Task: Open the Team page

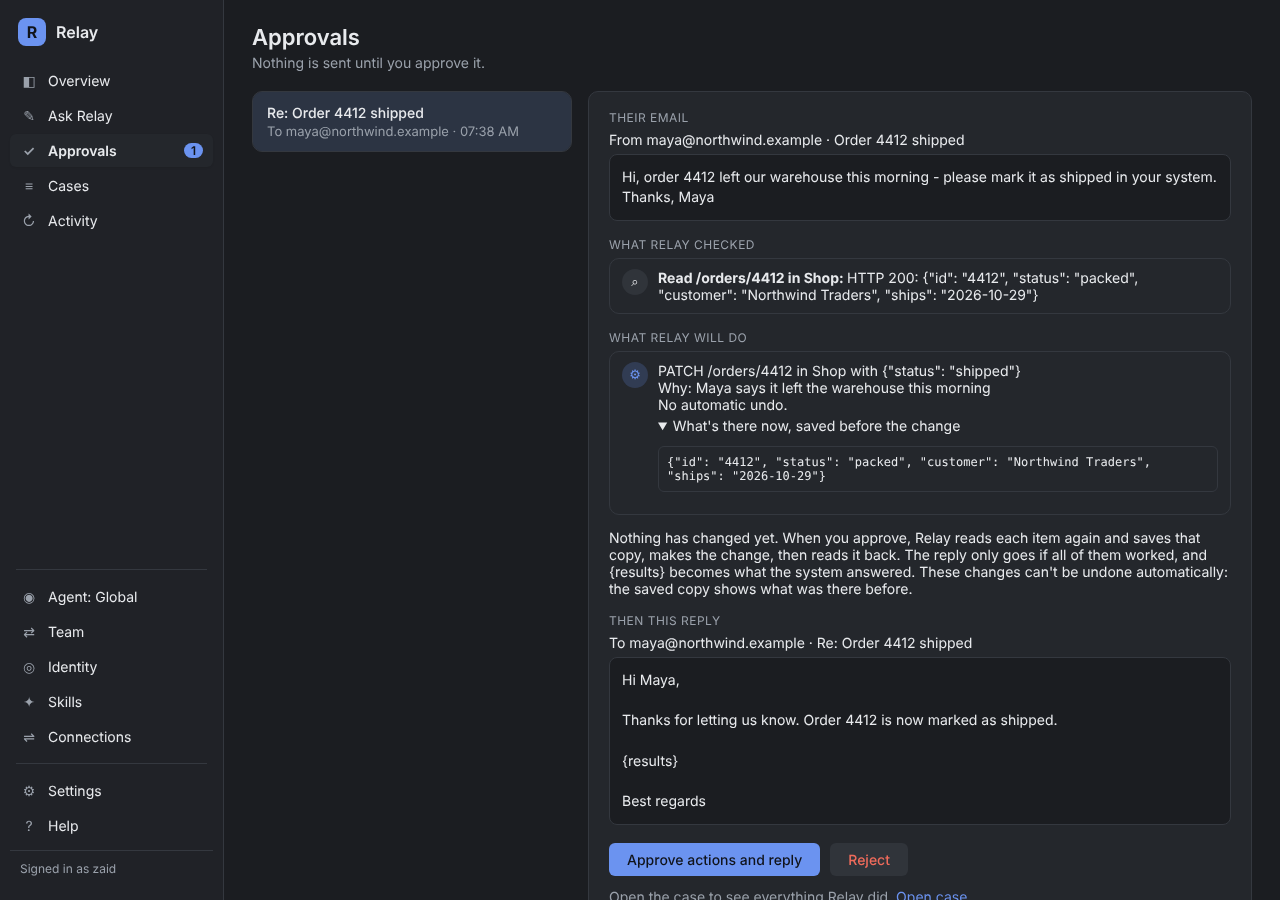Action: [111, 632]
